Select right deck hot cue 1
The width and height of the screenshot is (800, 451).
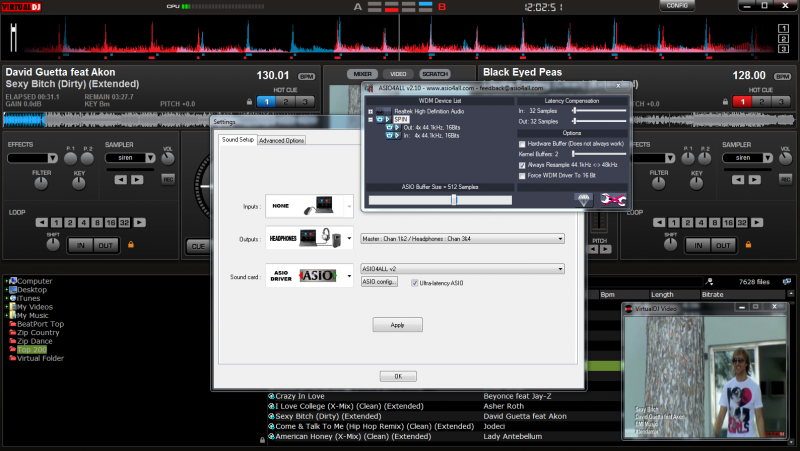pos(742,102)
